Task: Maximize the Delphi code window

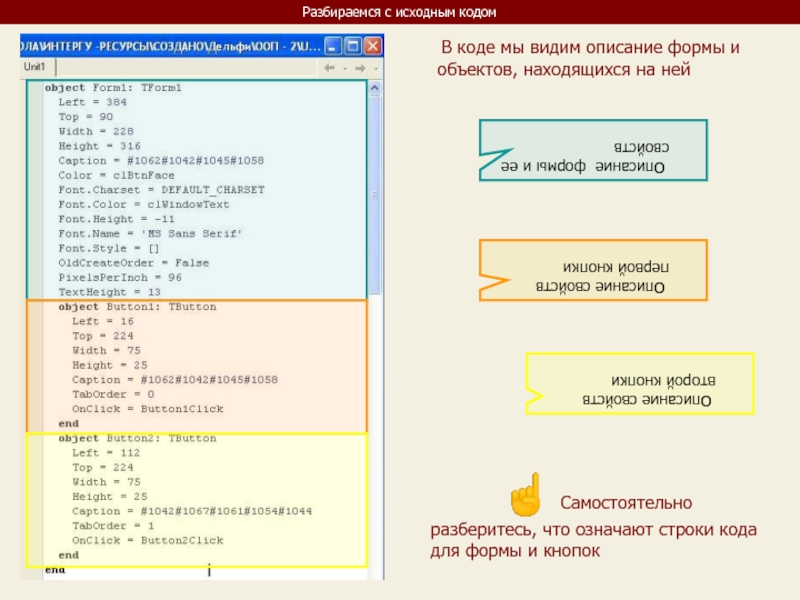Action: coord(353,46)
